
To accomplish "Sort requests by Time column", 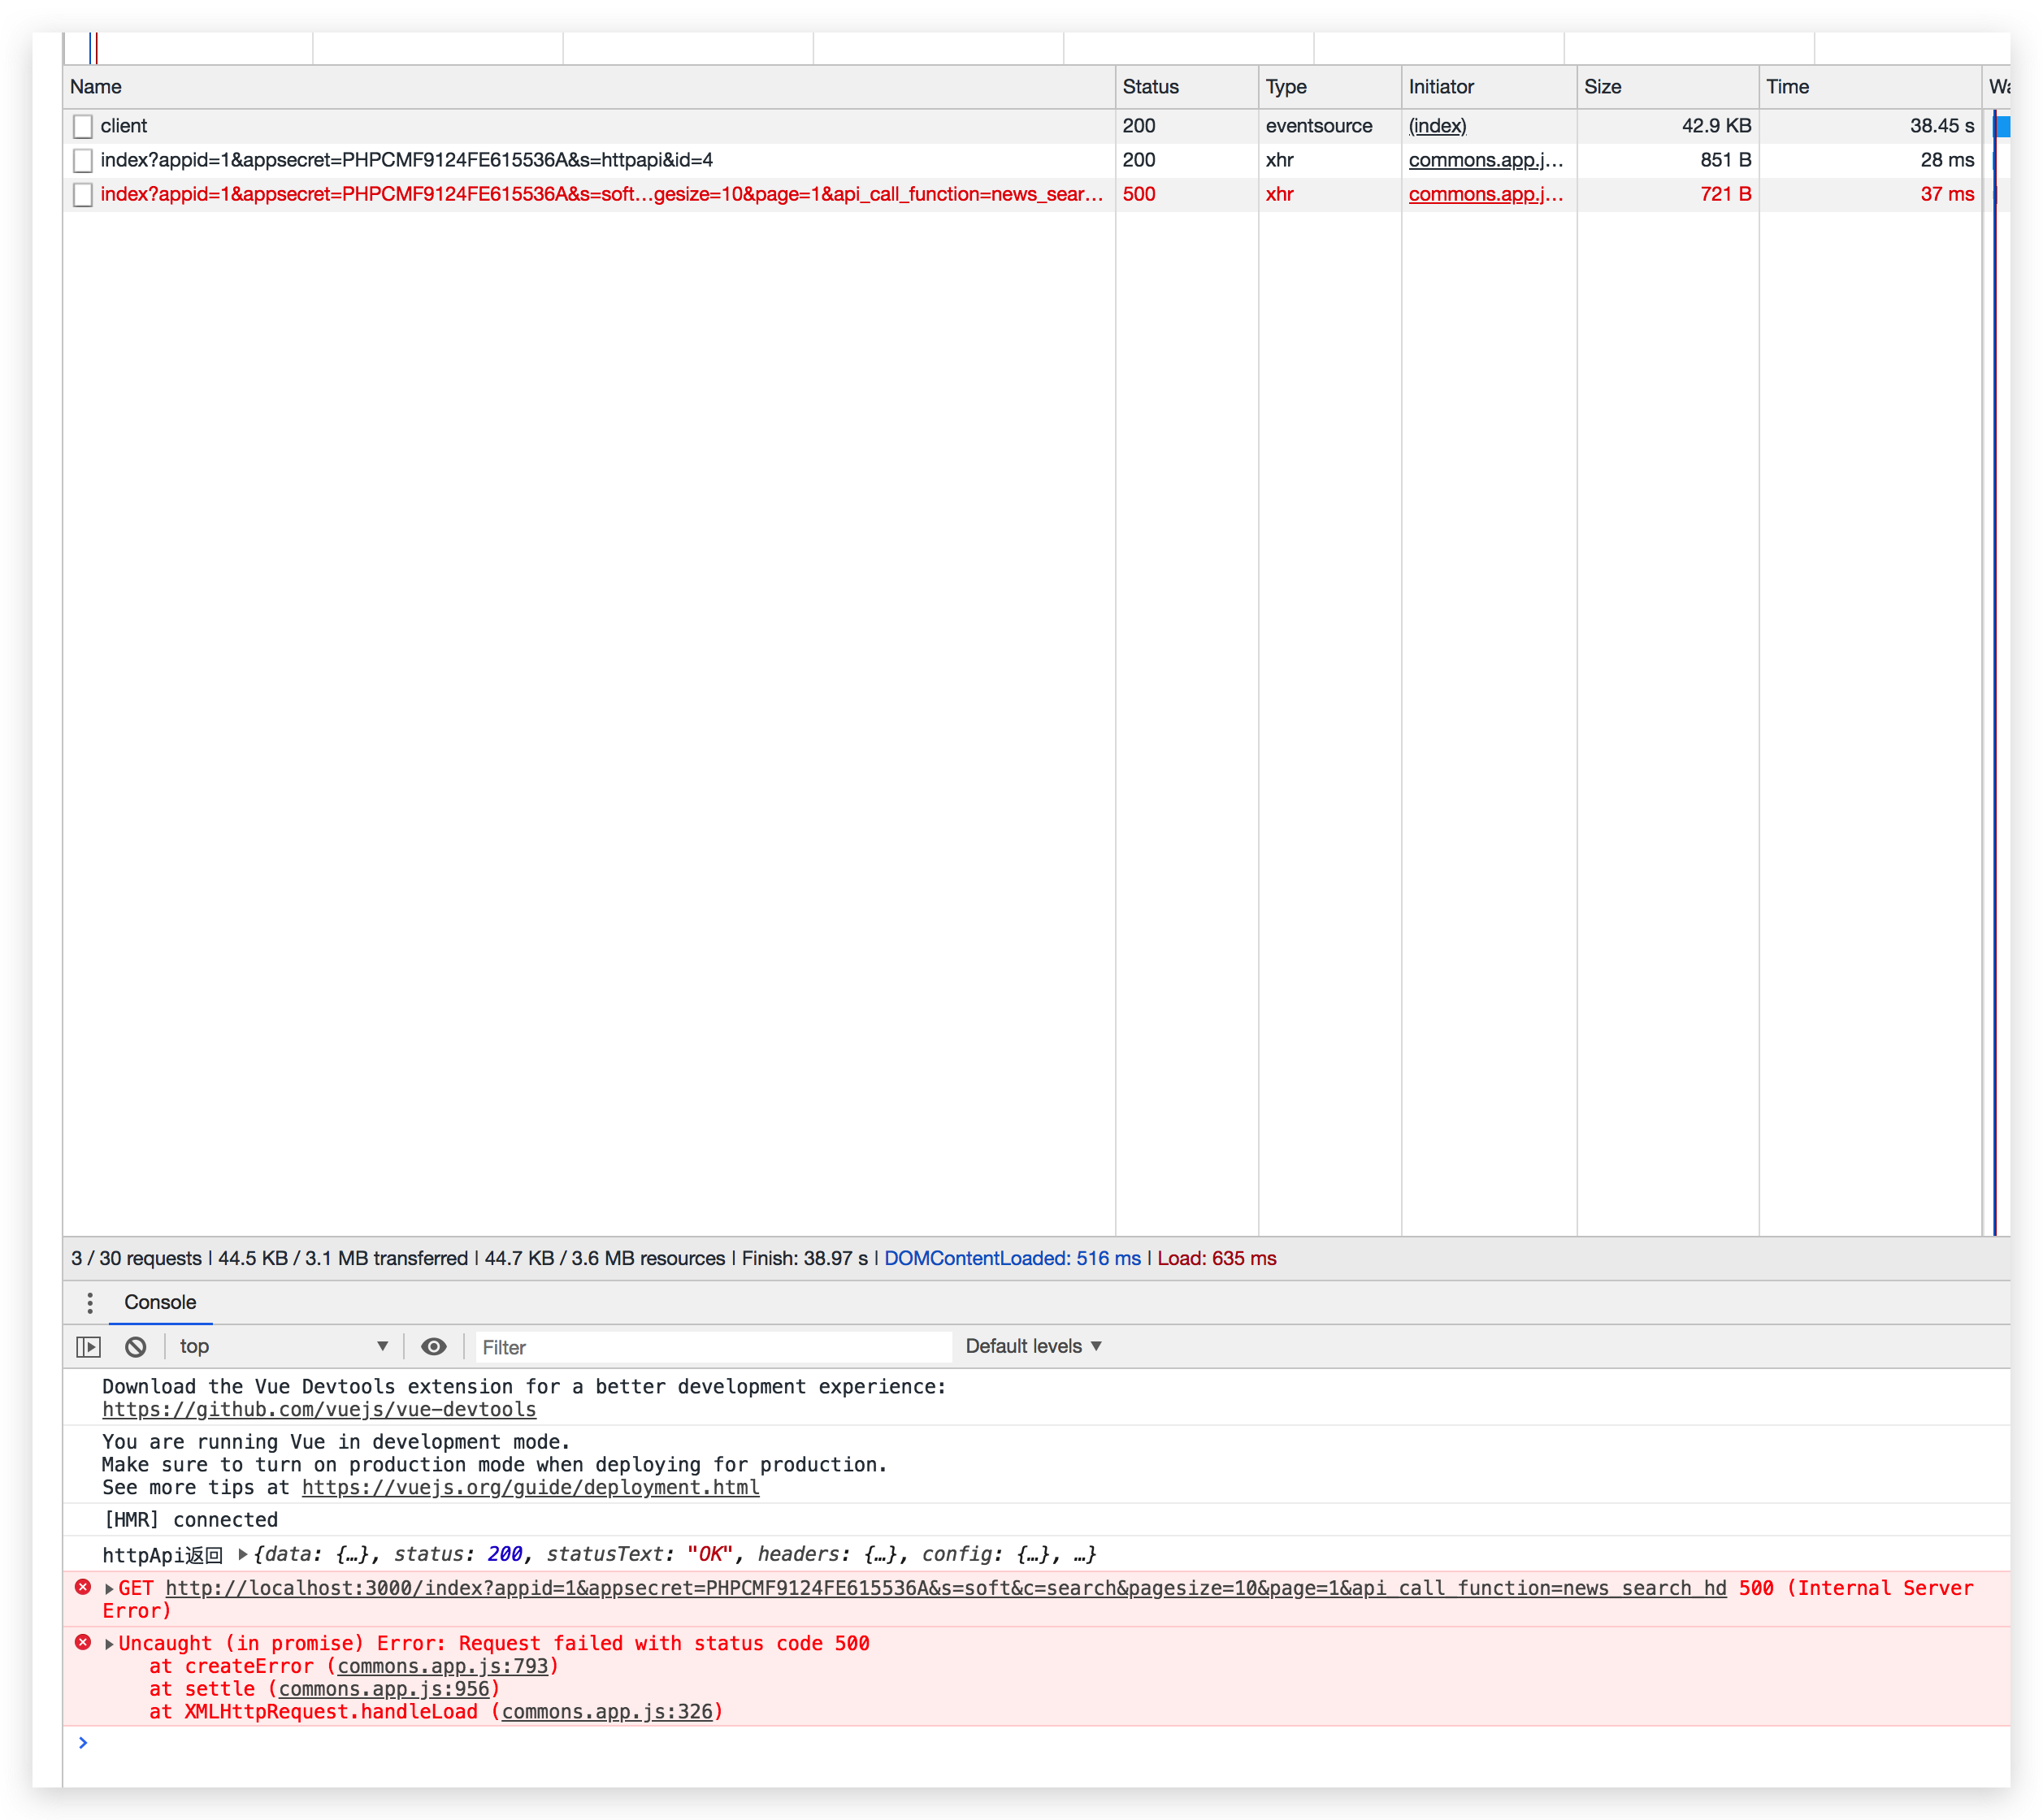I will point(1870,87).
